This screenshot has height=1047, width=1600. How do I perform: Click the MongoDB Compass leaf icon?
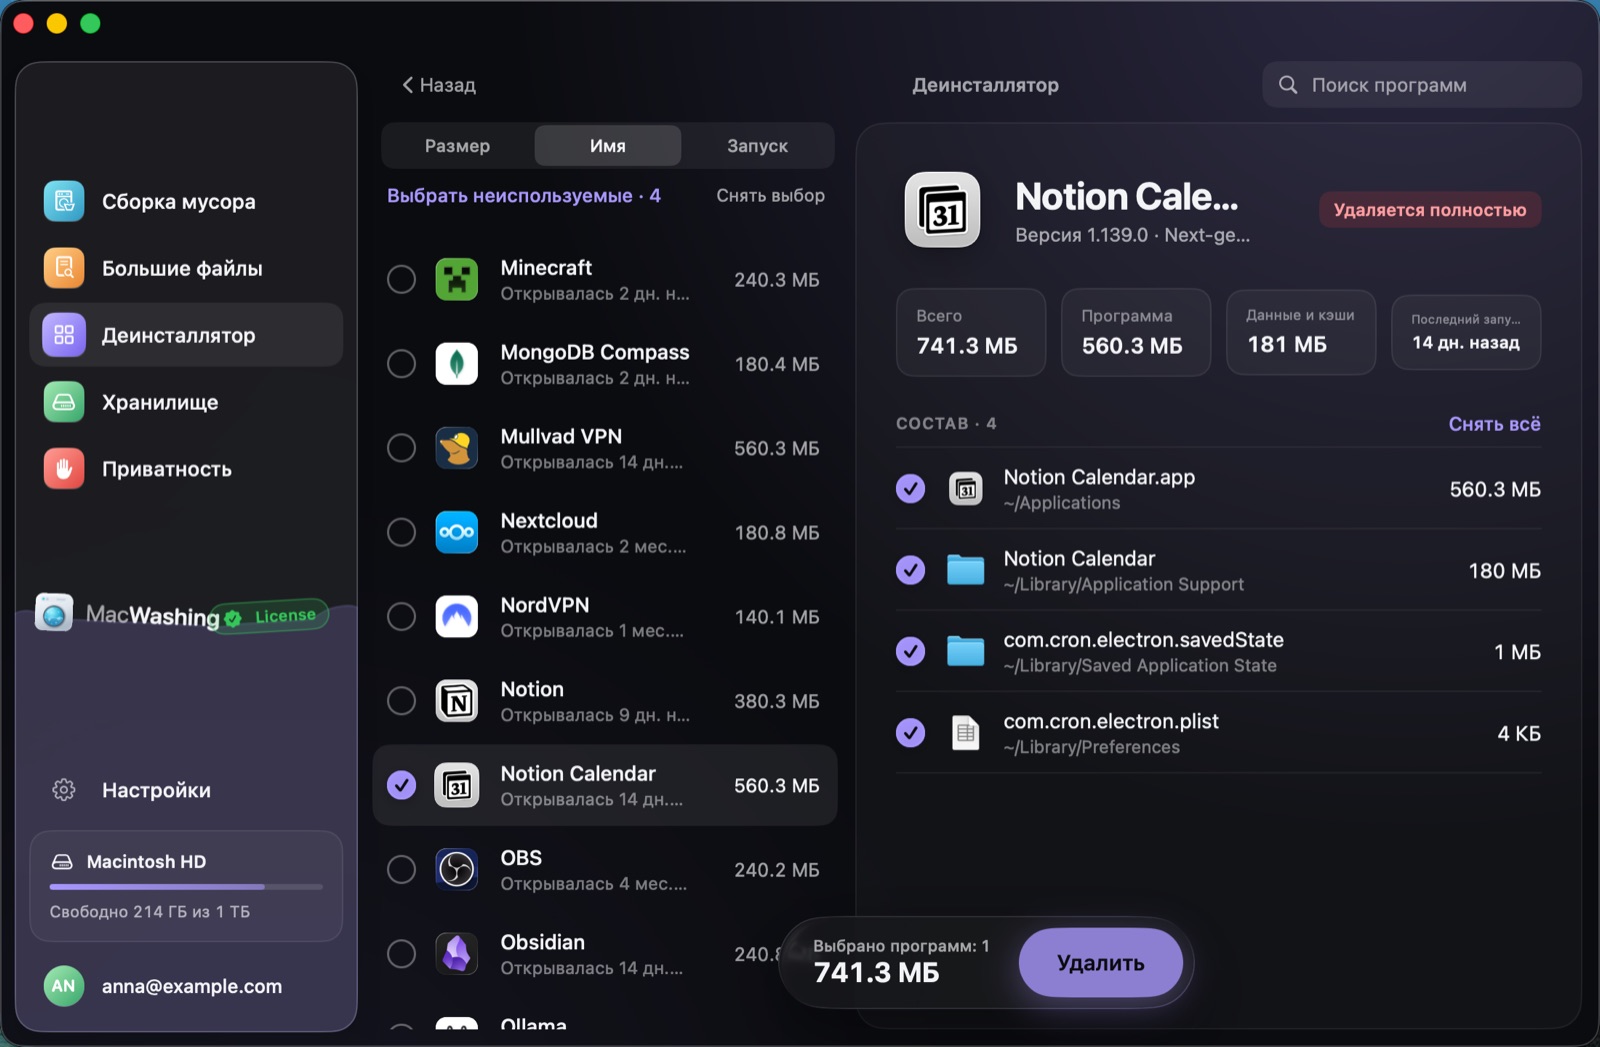pos(457,364)
